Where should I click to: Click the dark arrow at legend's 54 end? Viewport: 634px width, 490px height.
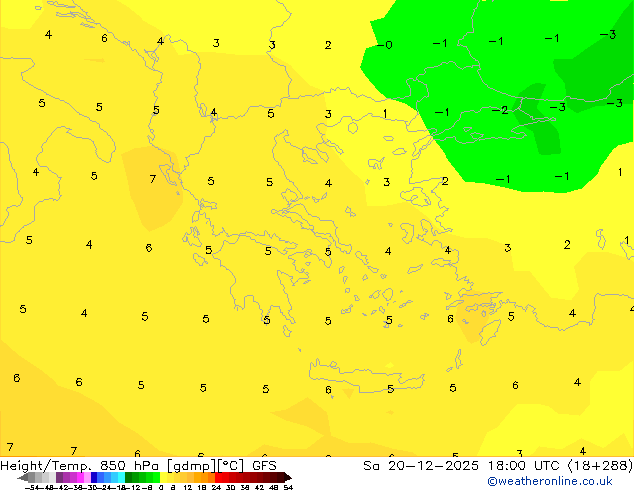[x=288, y=477]
